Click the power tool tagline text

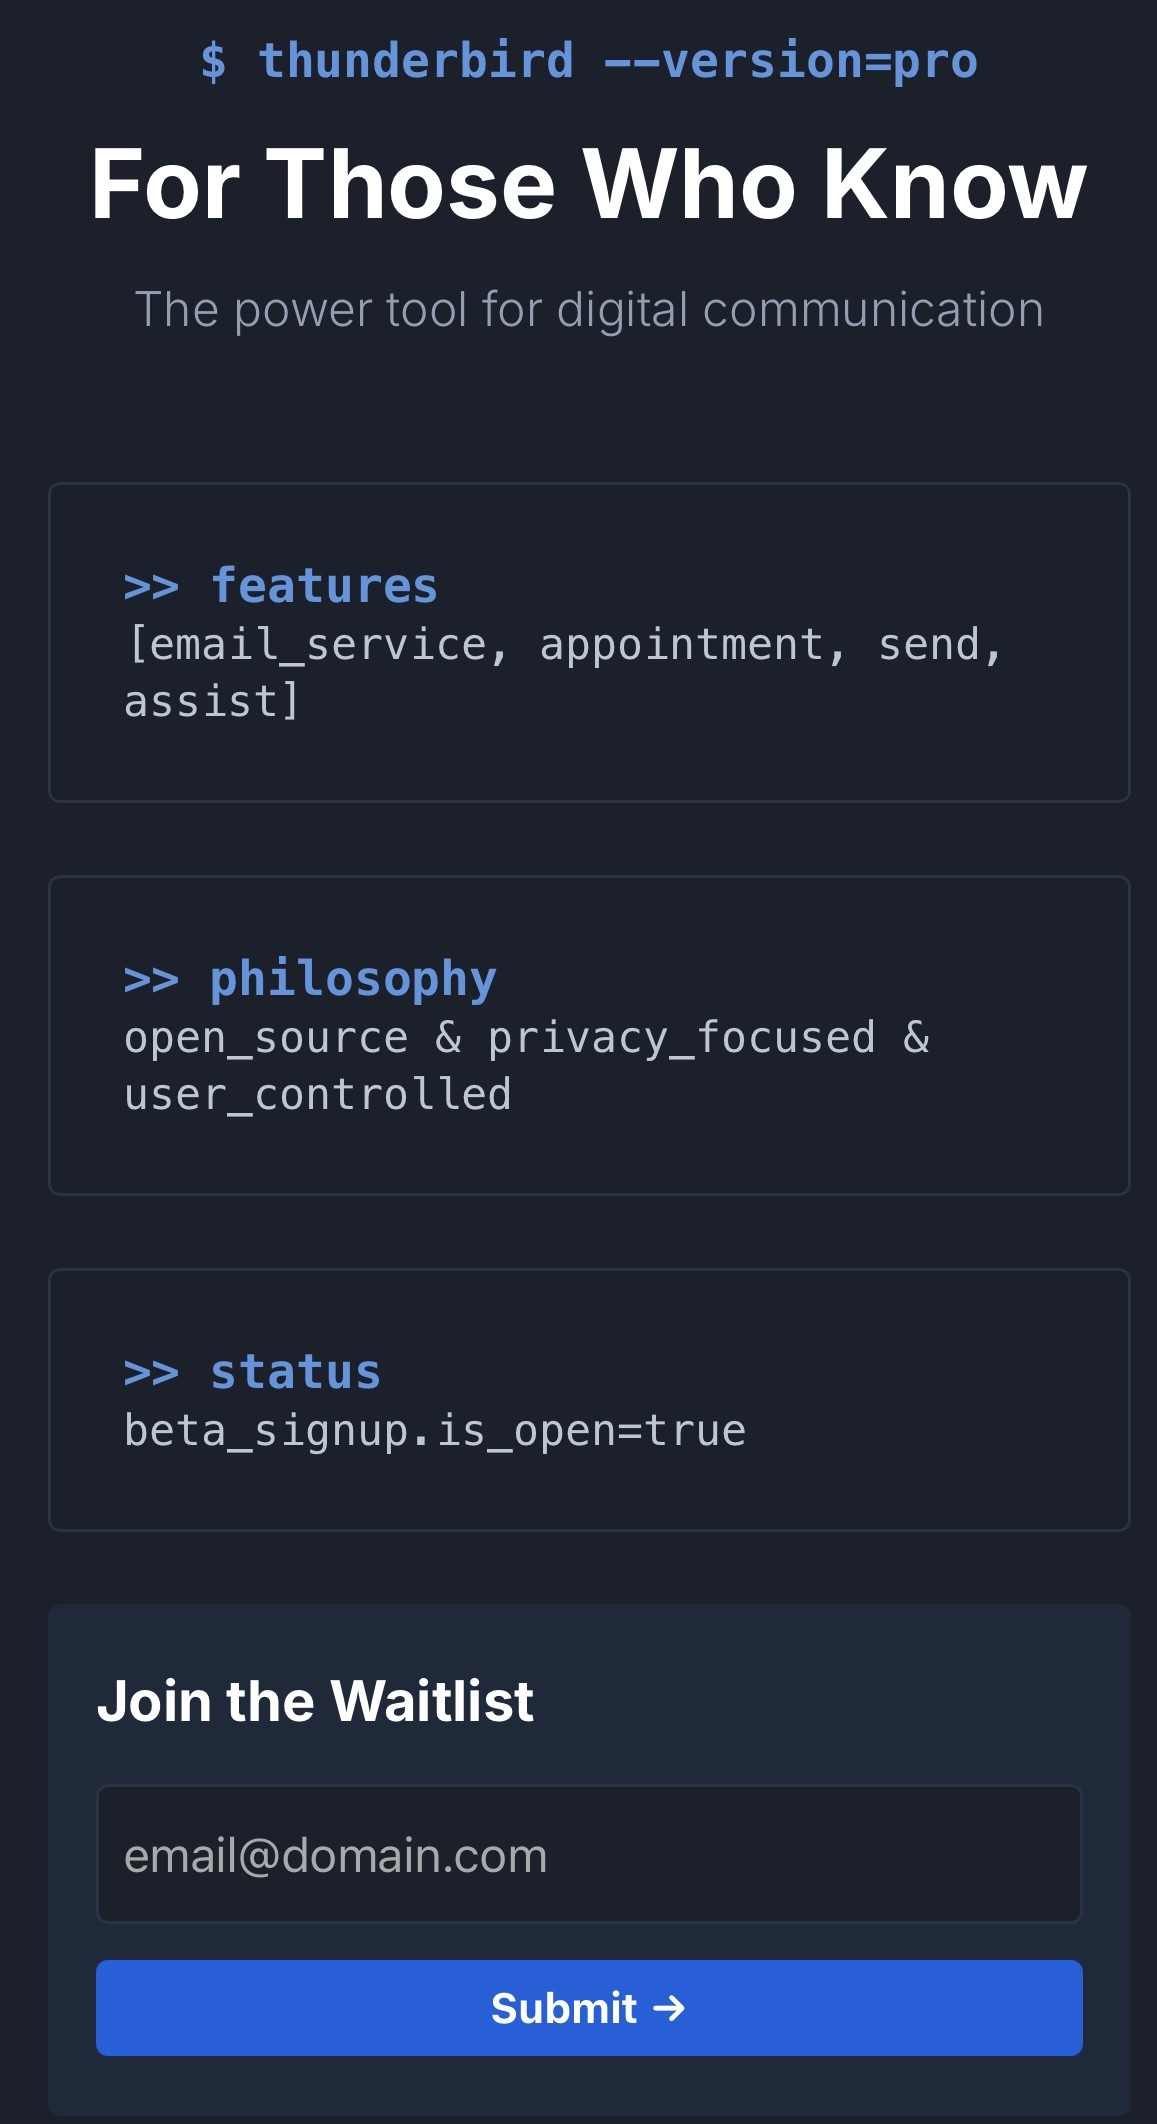589,309
